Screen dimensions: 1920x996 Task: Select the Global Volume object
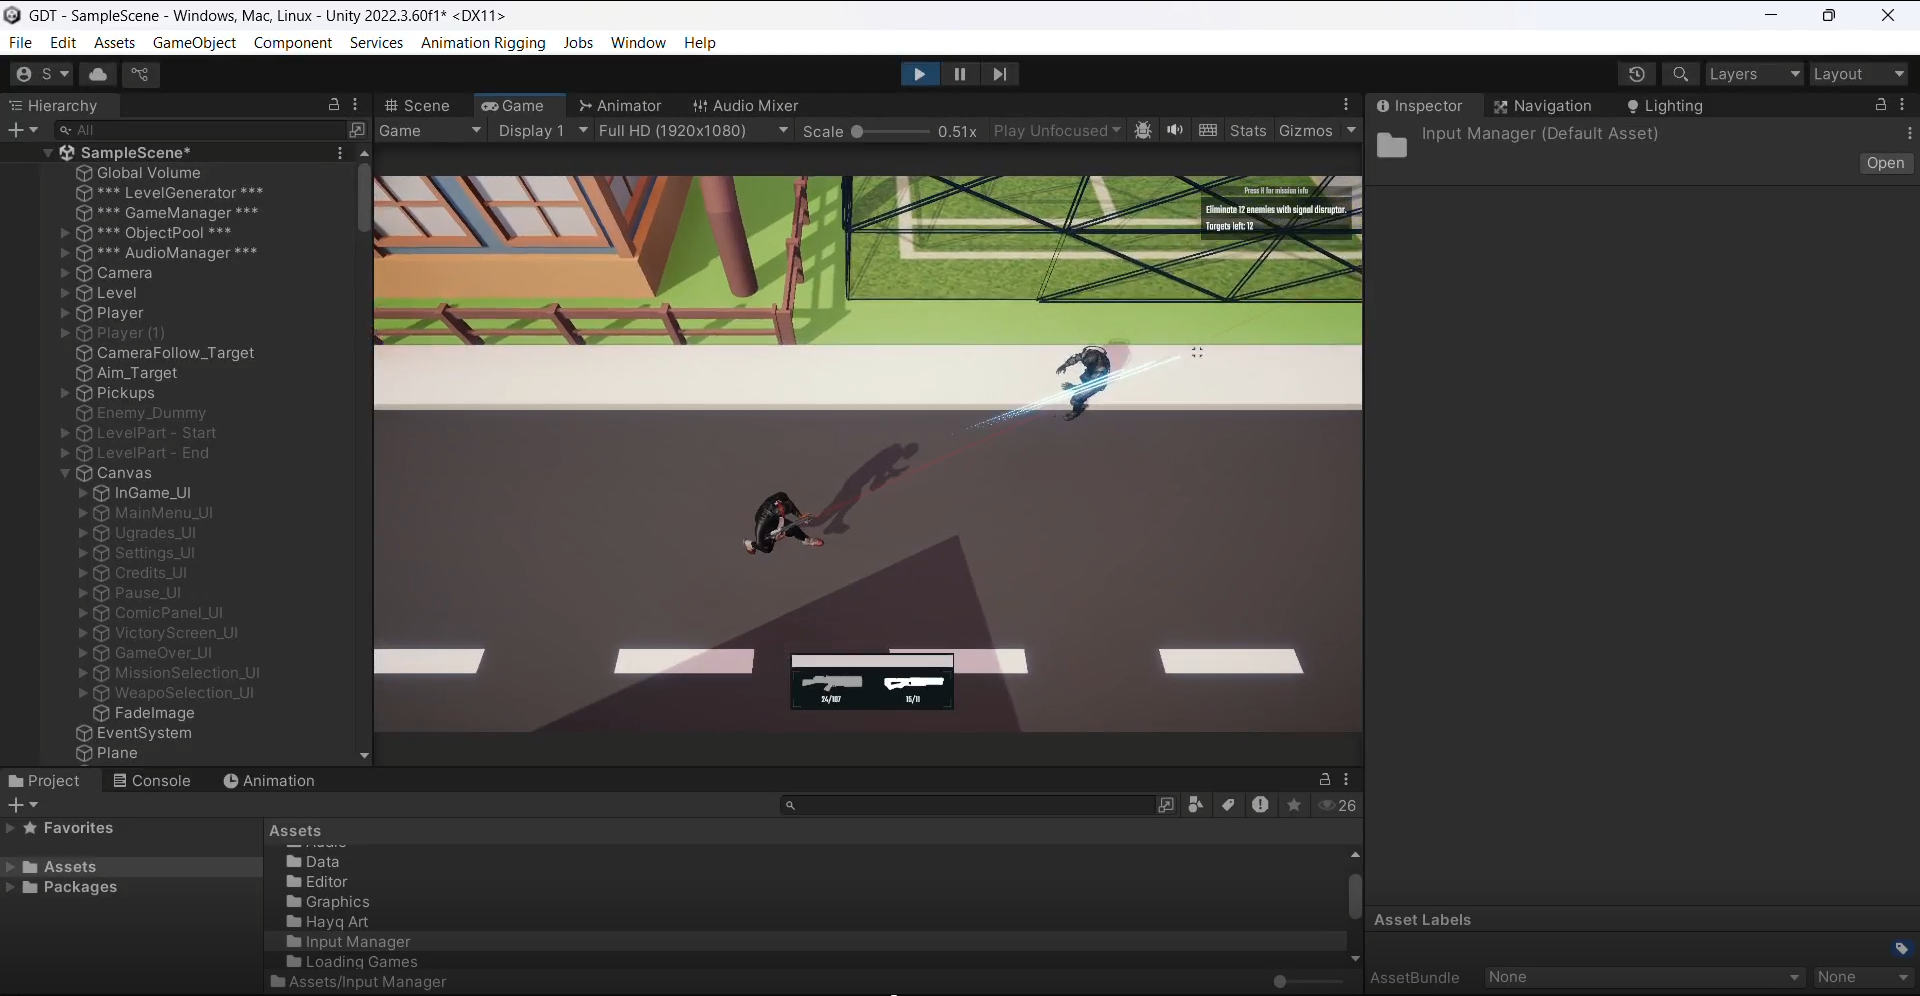(148, 173)
